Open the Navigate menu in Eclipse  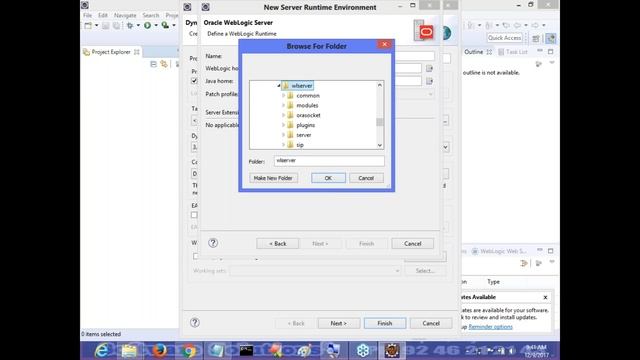pos(125,15)
